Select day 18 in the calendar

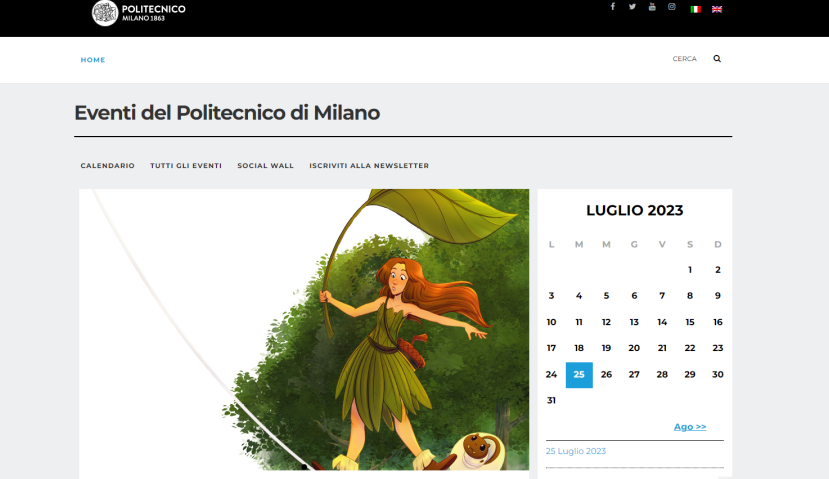579,348
